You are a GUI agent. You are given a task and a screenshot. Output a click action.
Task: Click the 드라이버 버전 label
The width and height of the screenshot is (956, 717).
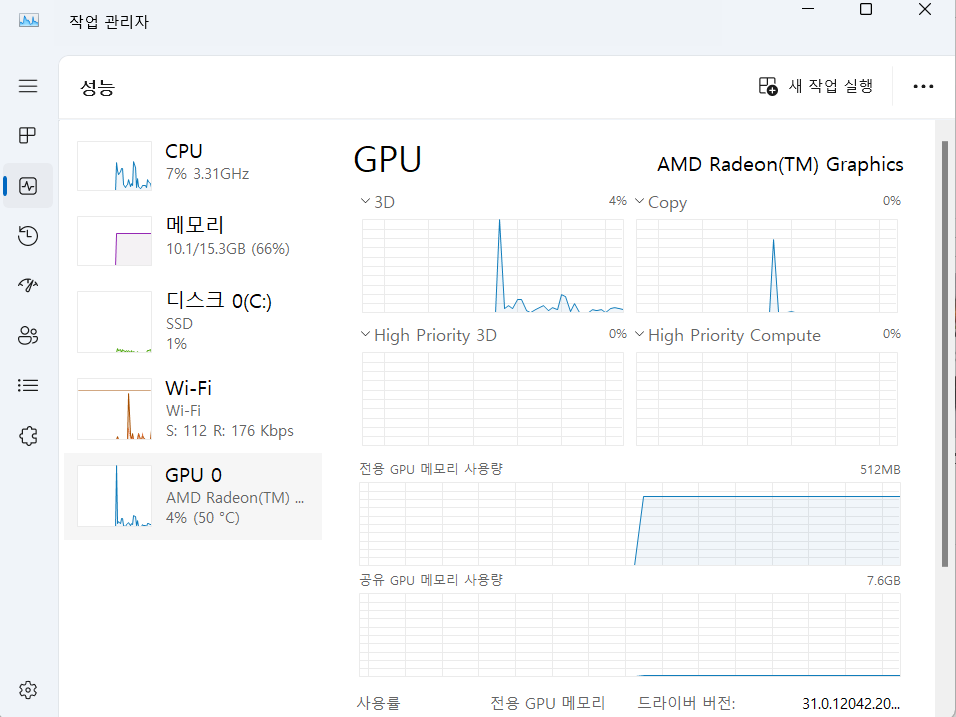[x=686, y=704]
